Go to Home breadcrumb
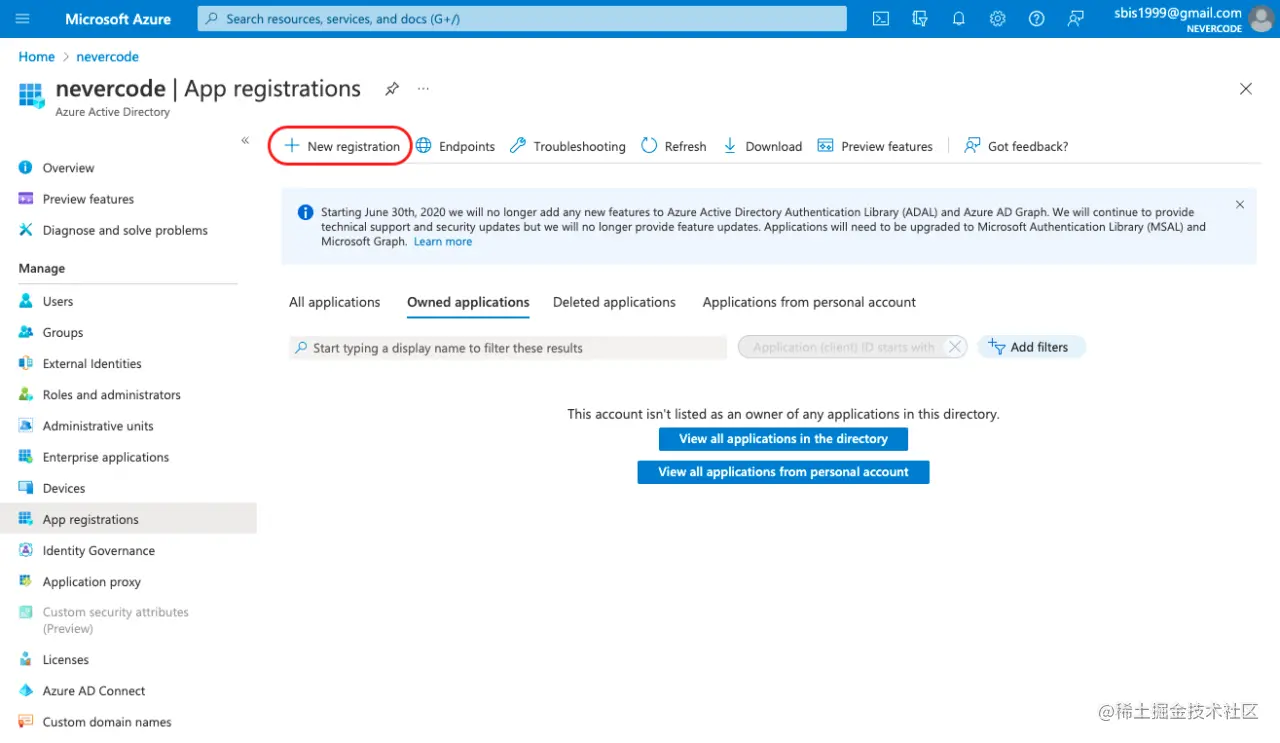The image size is (1280, 743). (36, 57)
